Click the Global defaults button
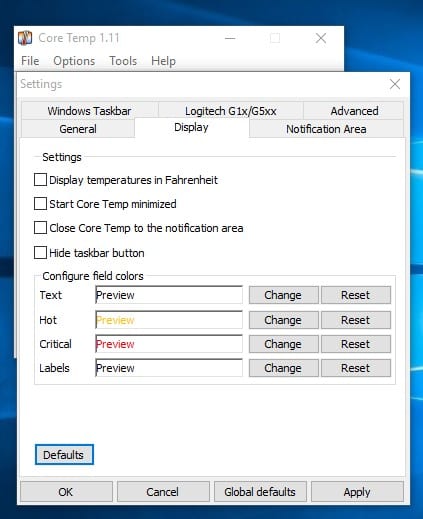This screenshot has width=423, height=519. 260,492
